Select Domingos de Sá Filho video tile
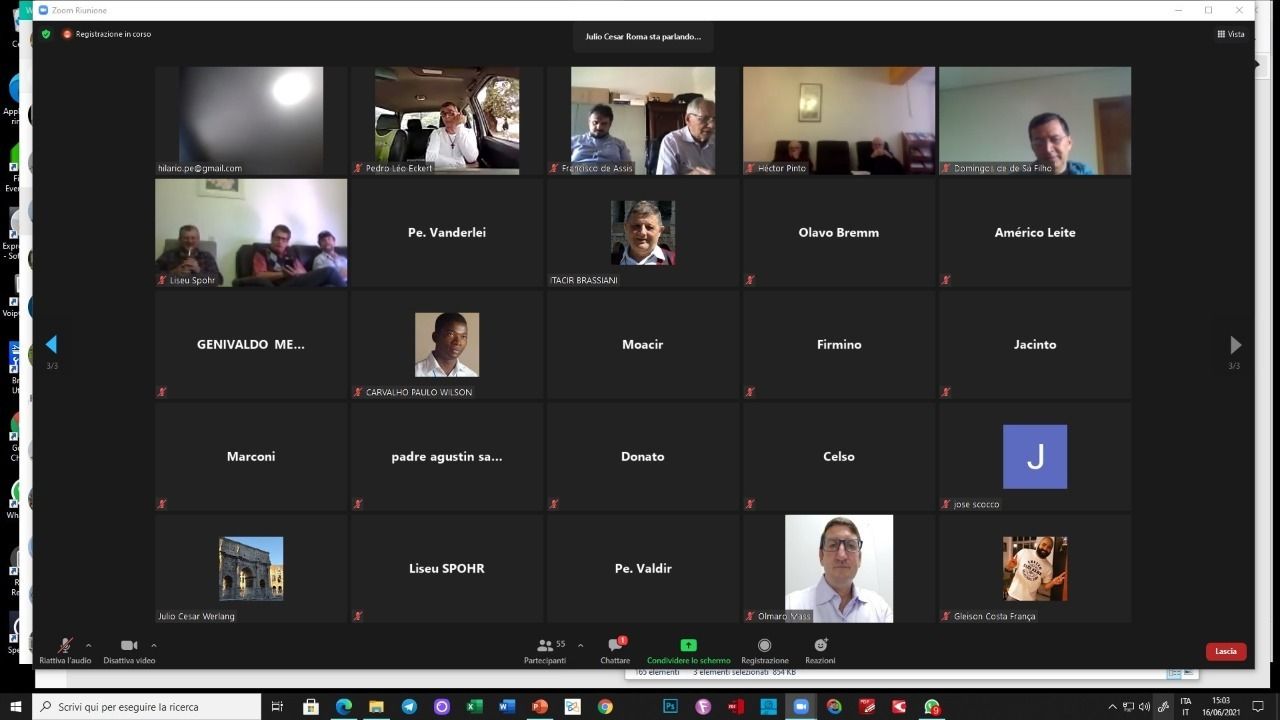This screenshot has height=720, width=1280. [1035, 121]
